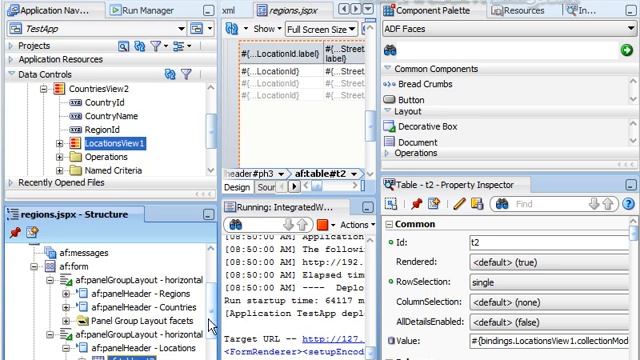Open the Actions dropdown in Running log
The height and width of the screenshot is (360, 640).
point(358,225)
